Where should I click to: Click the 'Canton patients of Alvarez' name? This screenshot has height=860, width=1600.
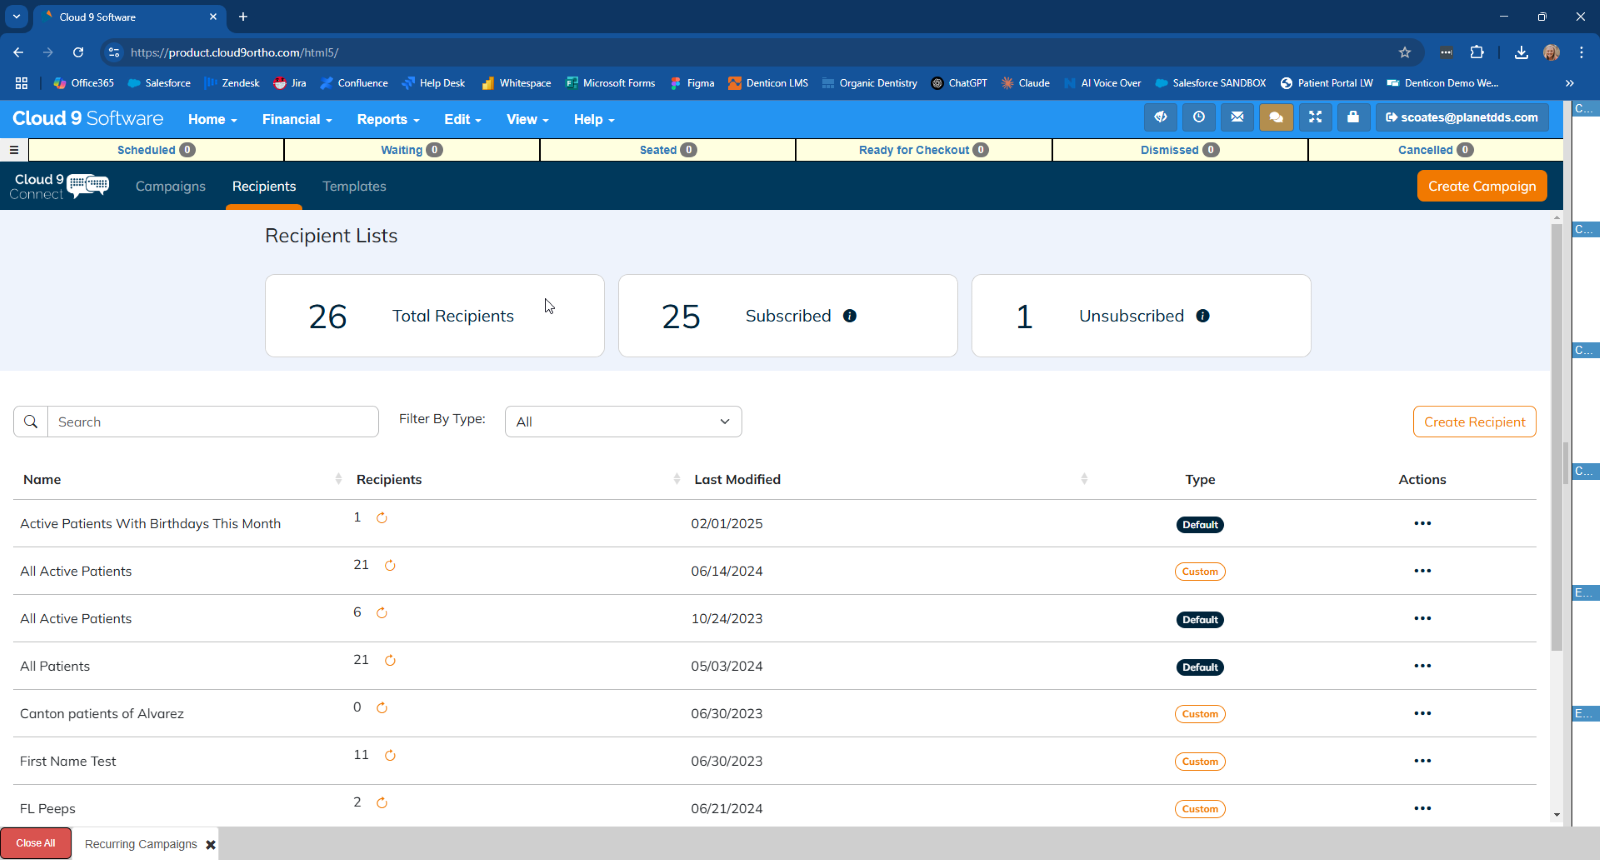(102, 714)
